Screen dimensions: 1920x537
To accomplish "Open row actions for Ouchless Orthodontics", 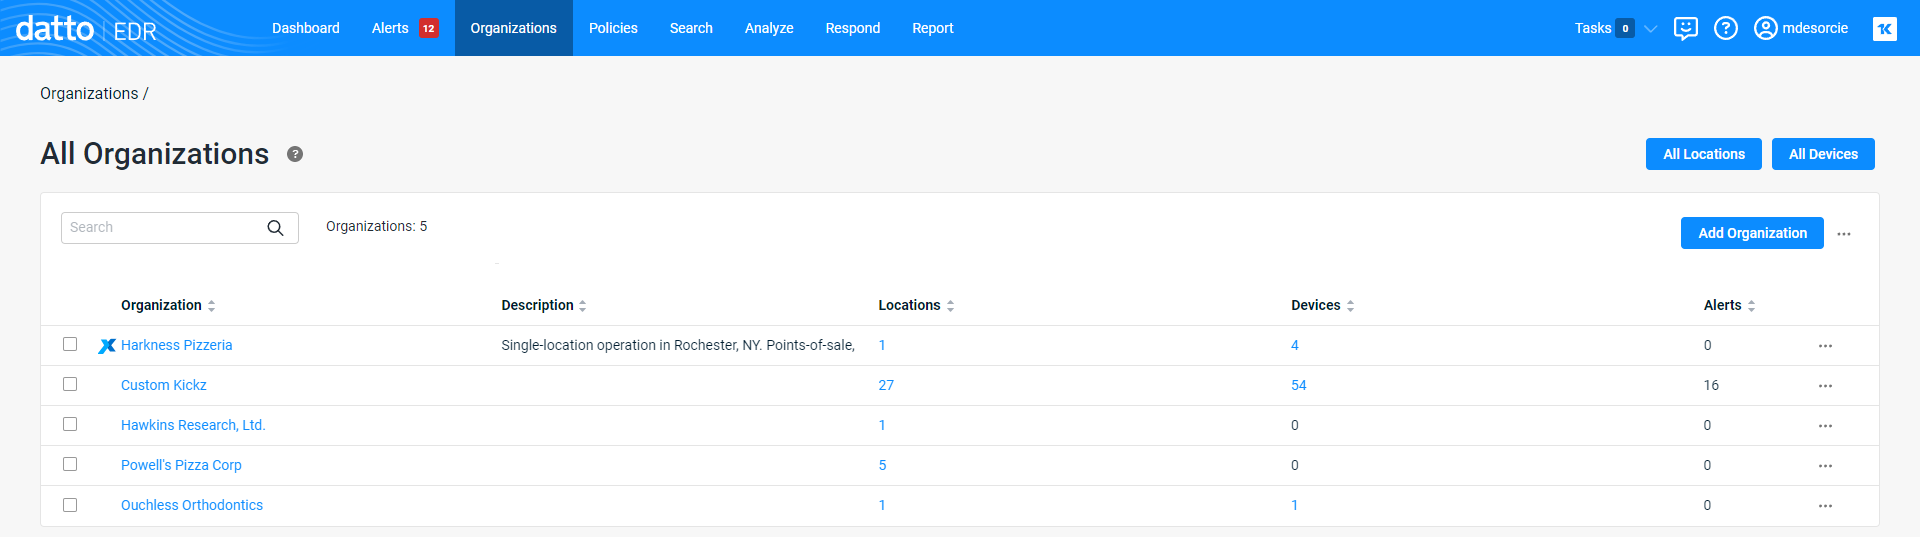I will pyautogui.click(x=1825, y=506).
